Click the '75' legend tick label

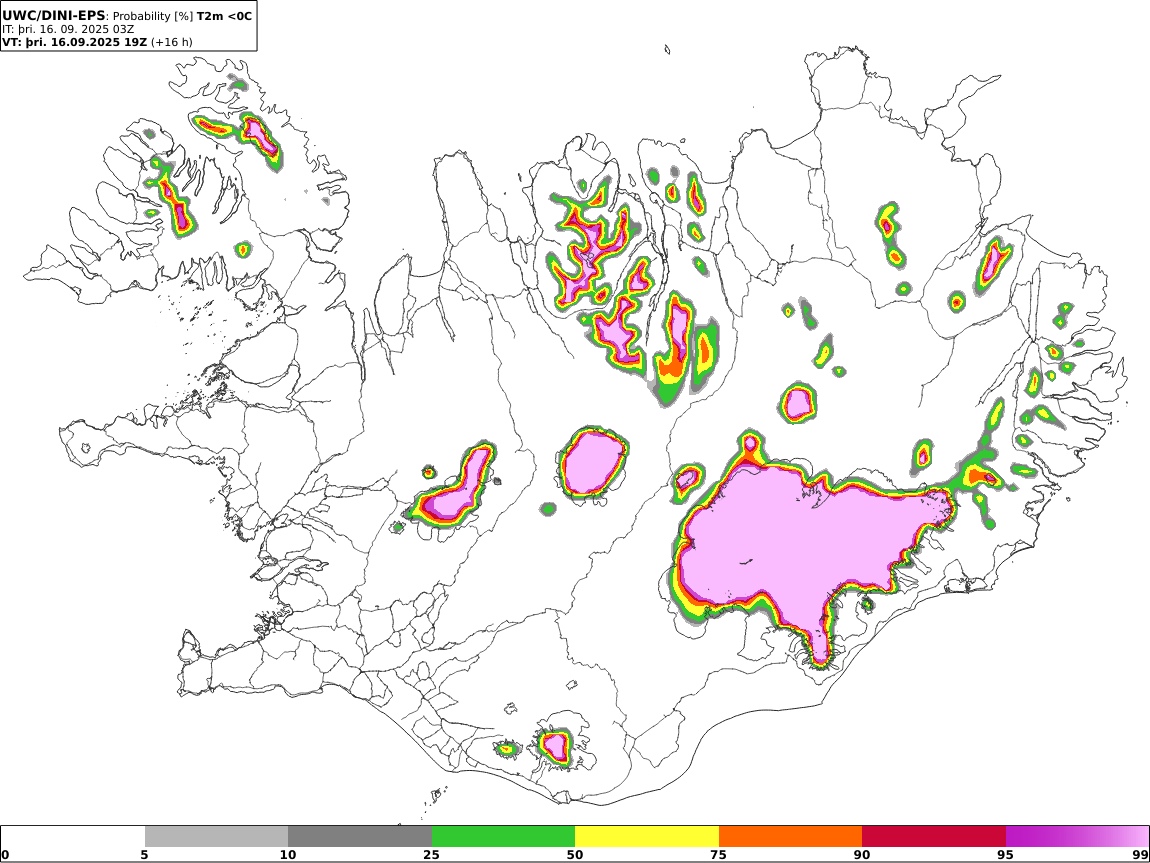(719, 855)
